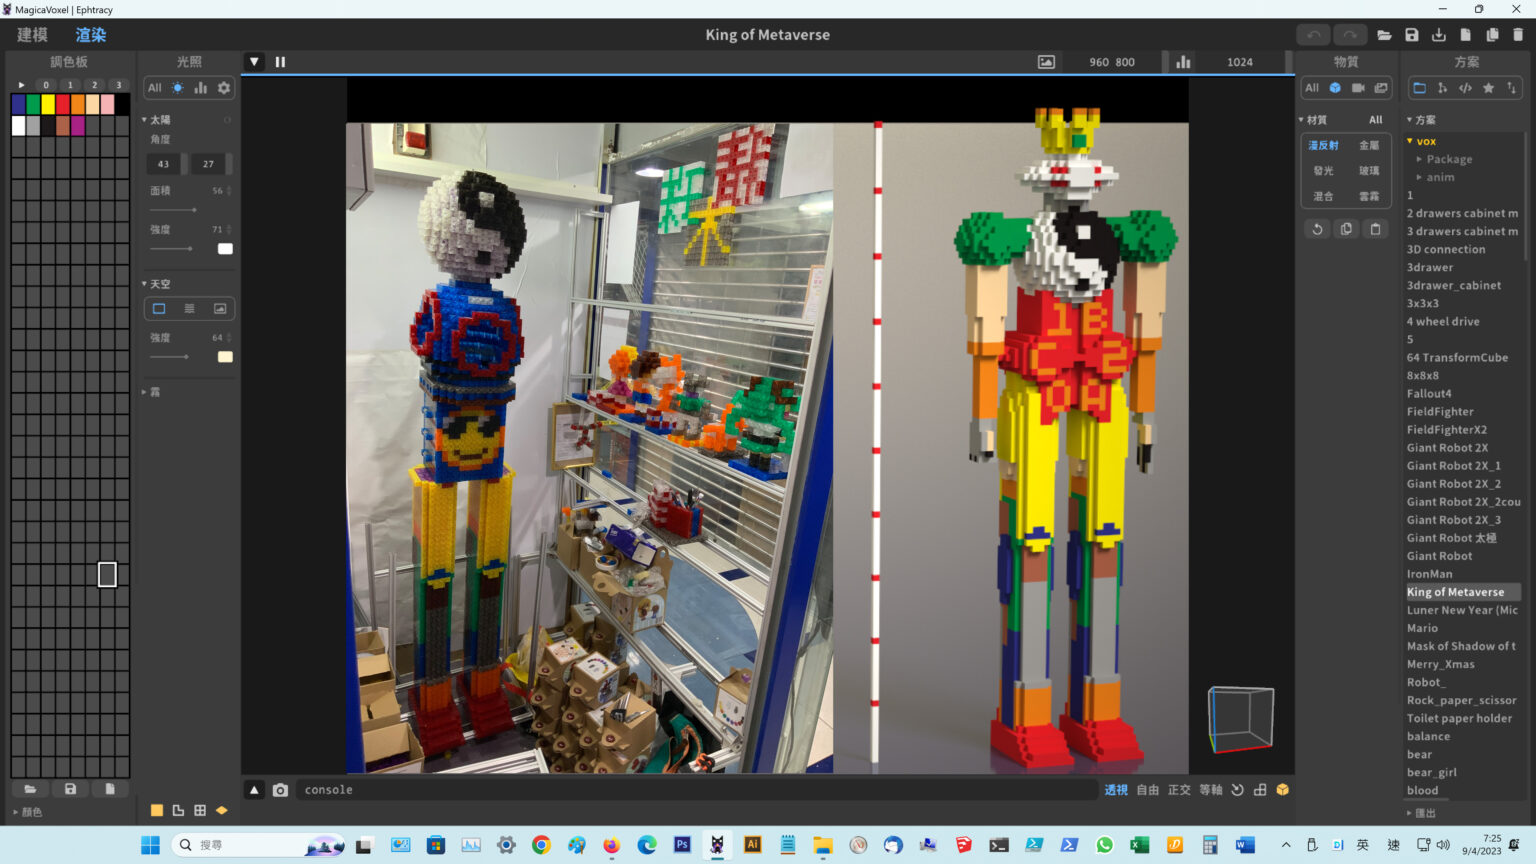Click the download/export icon in the top bar
1536x864 pixels.
[x=1438, y=35]
